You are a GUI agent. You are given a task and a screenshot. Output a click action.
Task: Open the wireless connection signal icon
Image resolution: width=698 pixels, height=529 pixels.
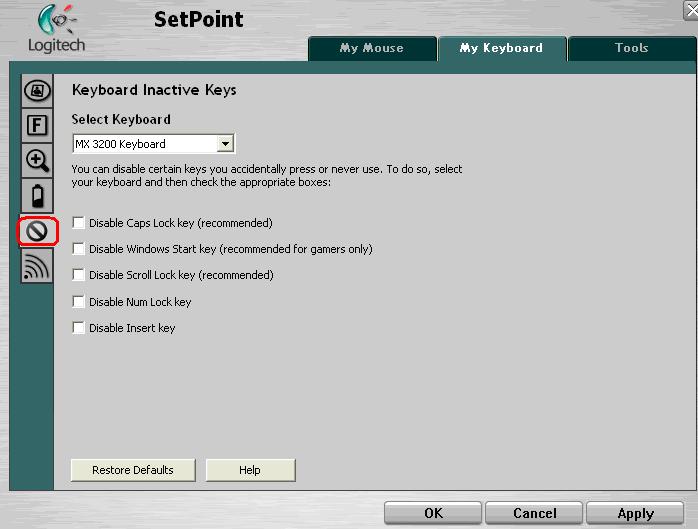click(x=37, y=266)
